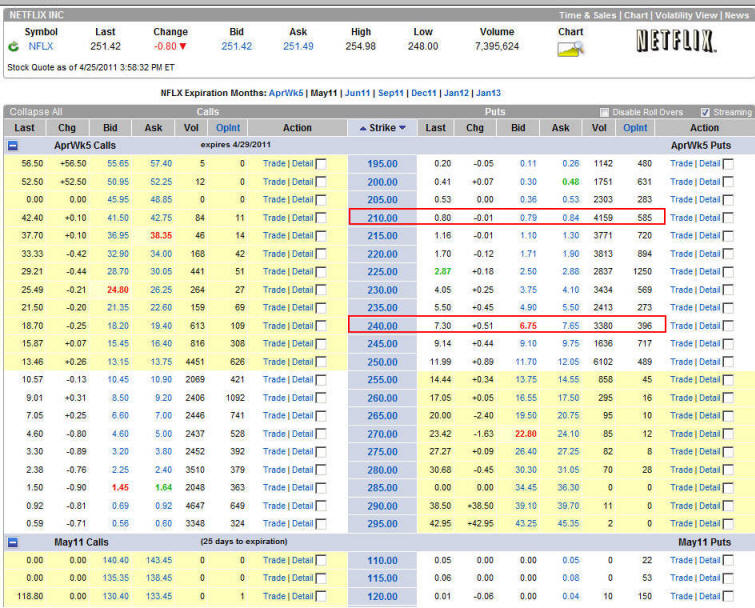The height and width of the screenshot is (608, 755).
Task: Select the Jan13 expiration month
Action: [x=489, y=92]
